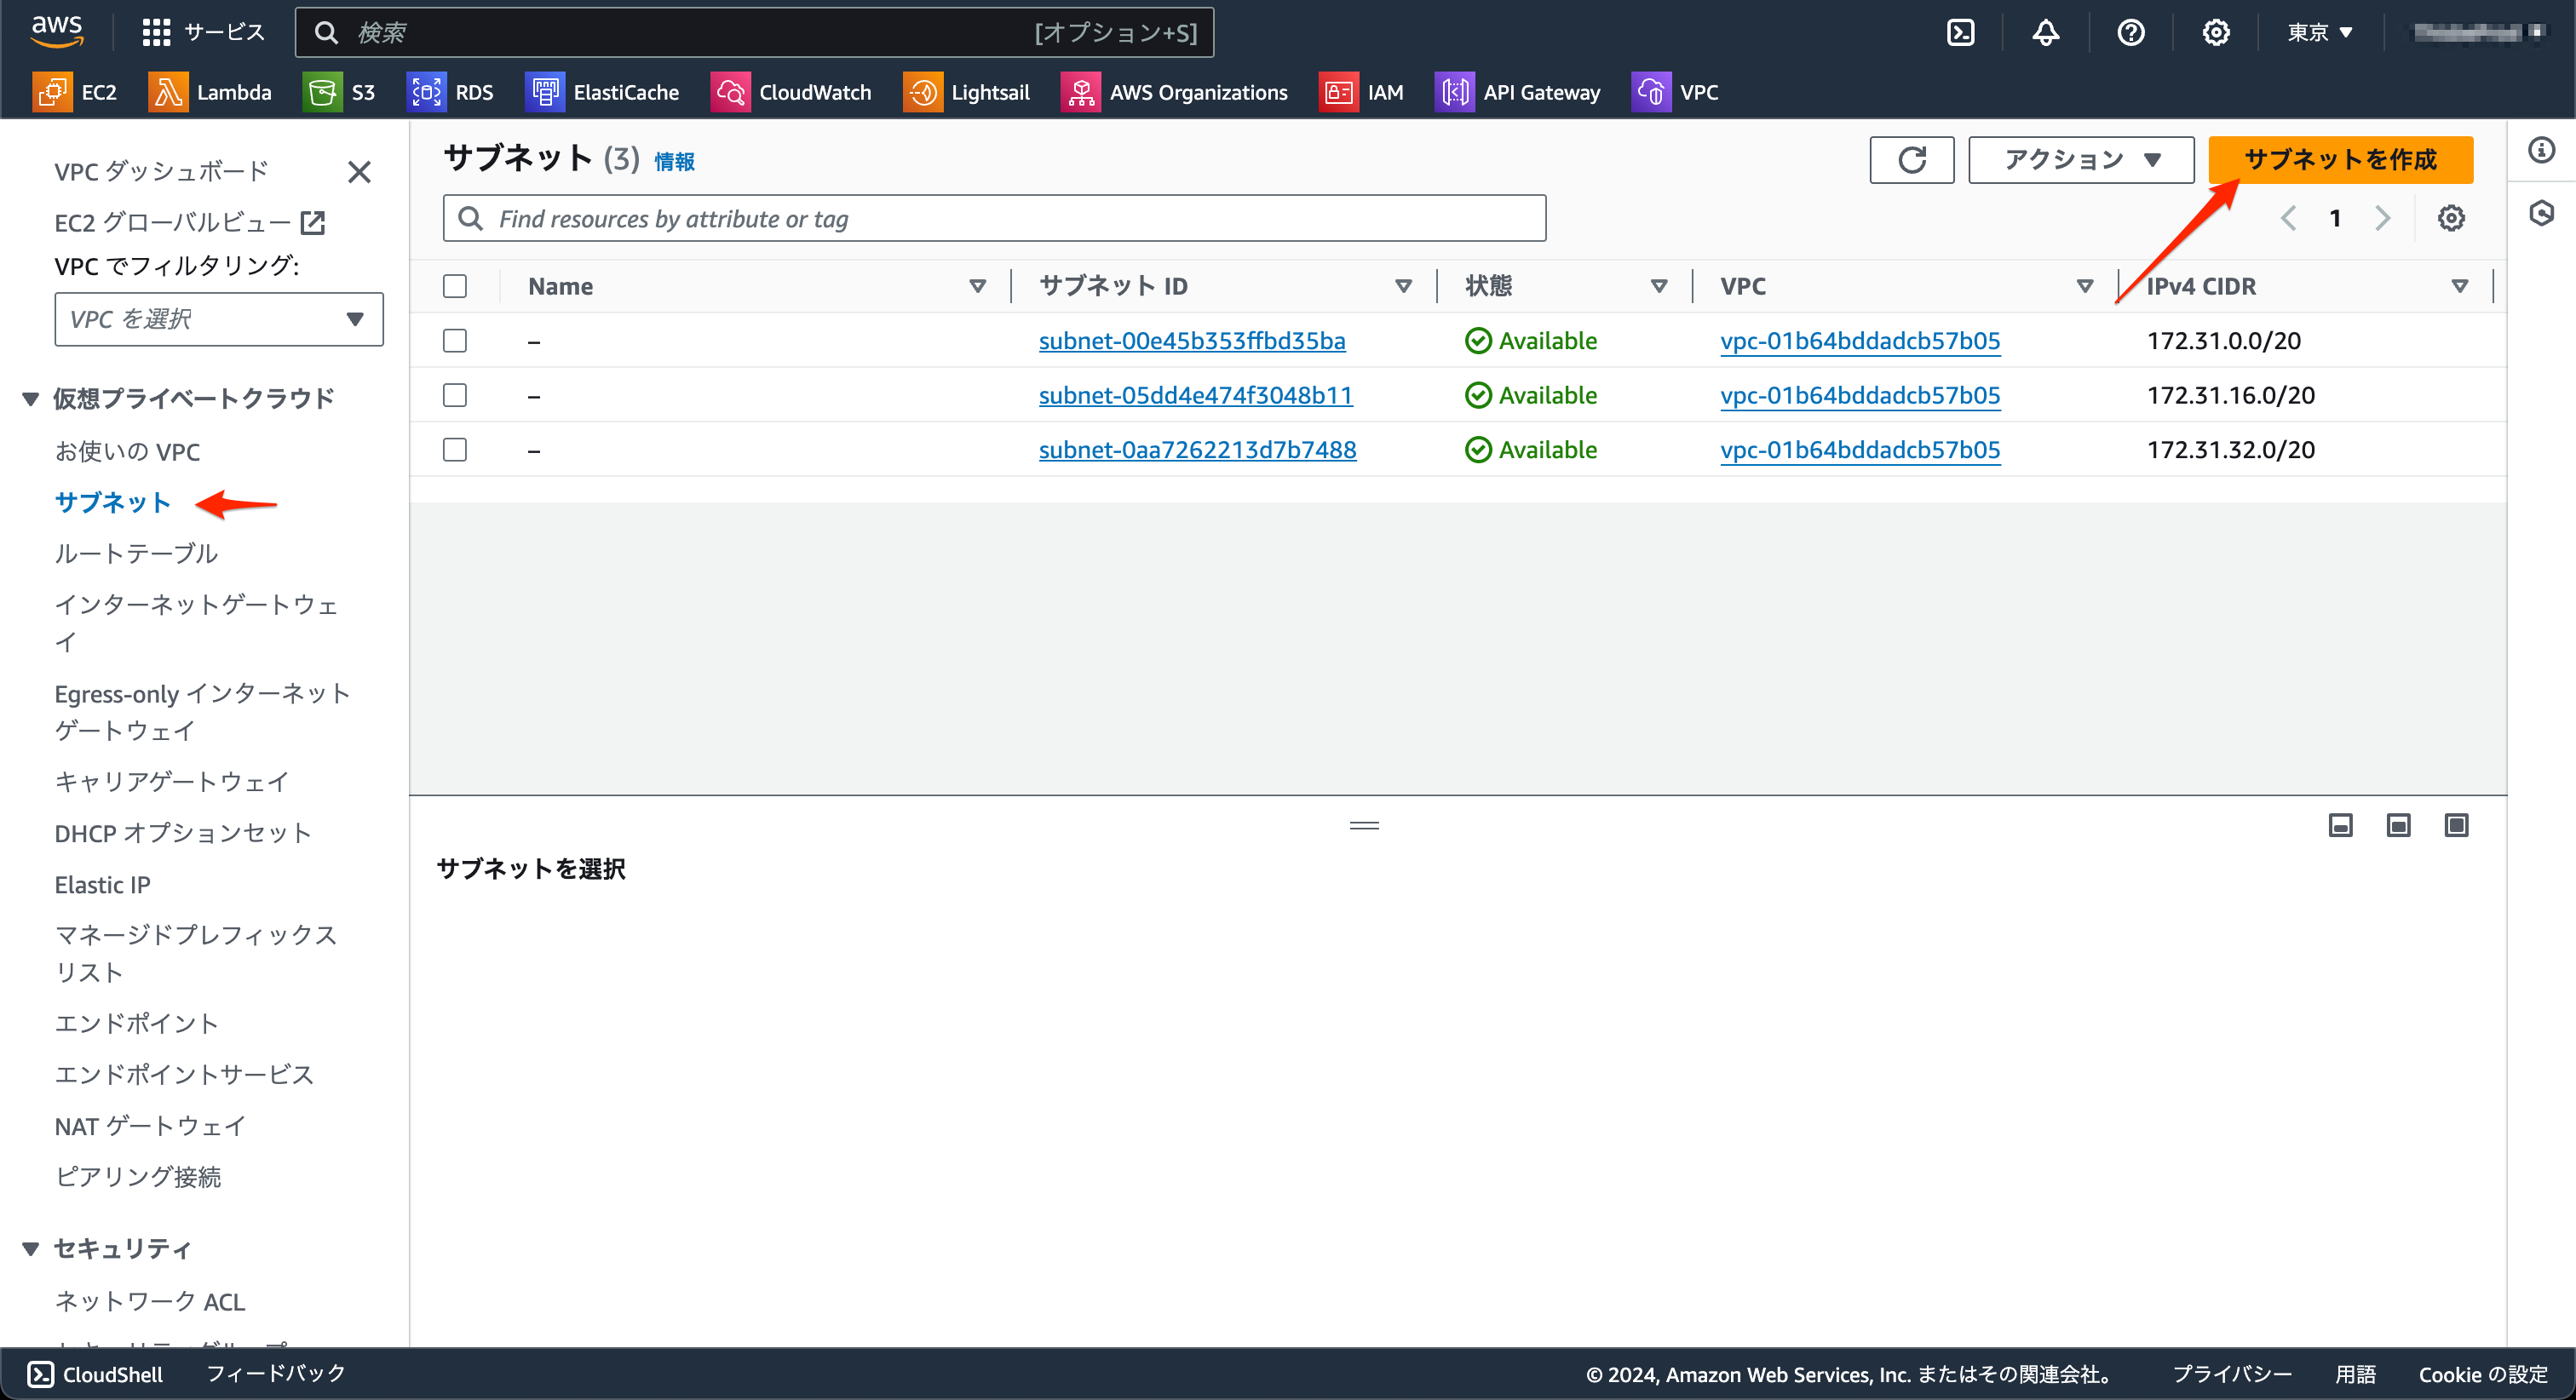
Task: Open Elastic IP in sidebar
Action: [x=102, y=885]
